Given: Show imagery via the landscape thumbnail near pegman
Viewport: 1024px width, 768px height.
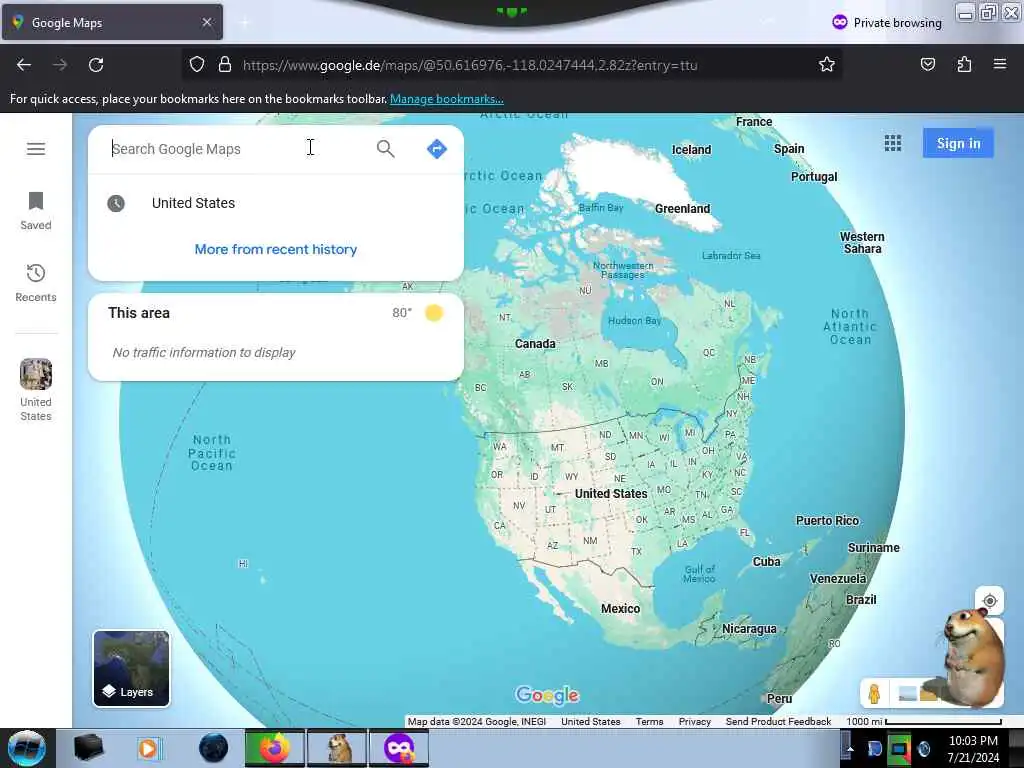Looking at the screenshot, I should (907, 694).
